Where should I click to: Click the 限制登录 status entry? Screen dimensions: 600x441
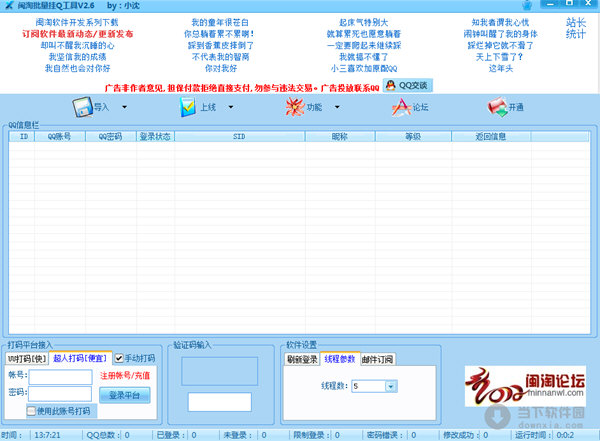coord(316,435)
